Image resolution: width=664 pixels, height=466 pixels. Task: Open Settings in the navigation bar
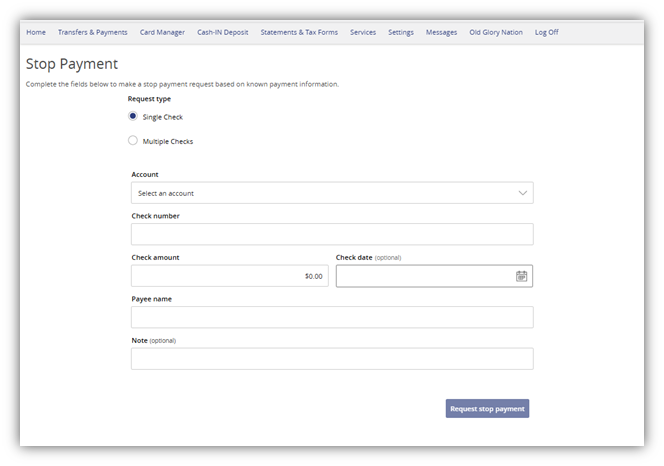tap(401, 32)
